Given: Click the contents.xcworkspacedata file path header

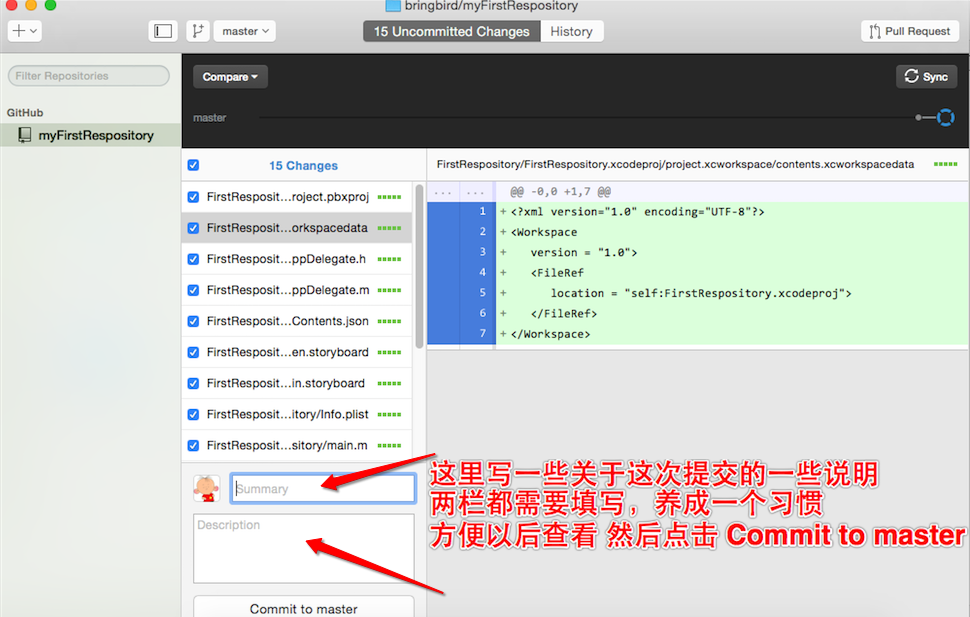Looking at the screenshot, I should [676, 164].
